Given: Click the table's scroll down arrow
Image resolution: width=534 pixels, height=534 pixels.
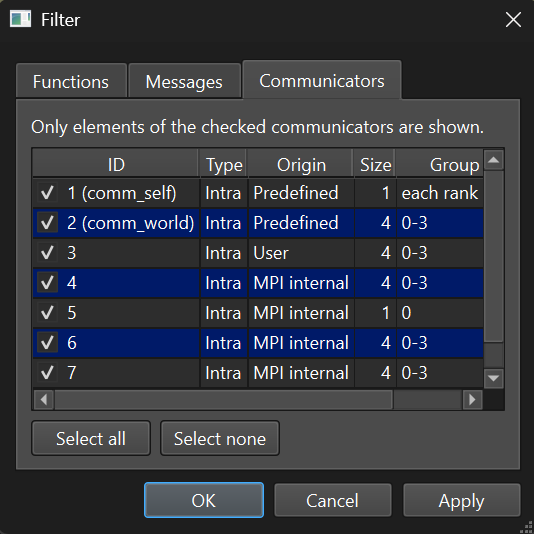Looking at the screenshot, I should 494,378.
